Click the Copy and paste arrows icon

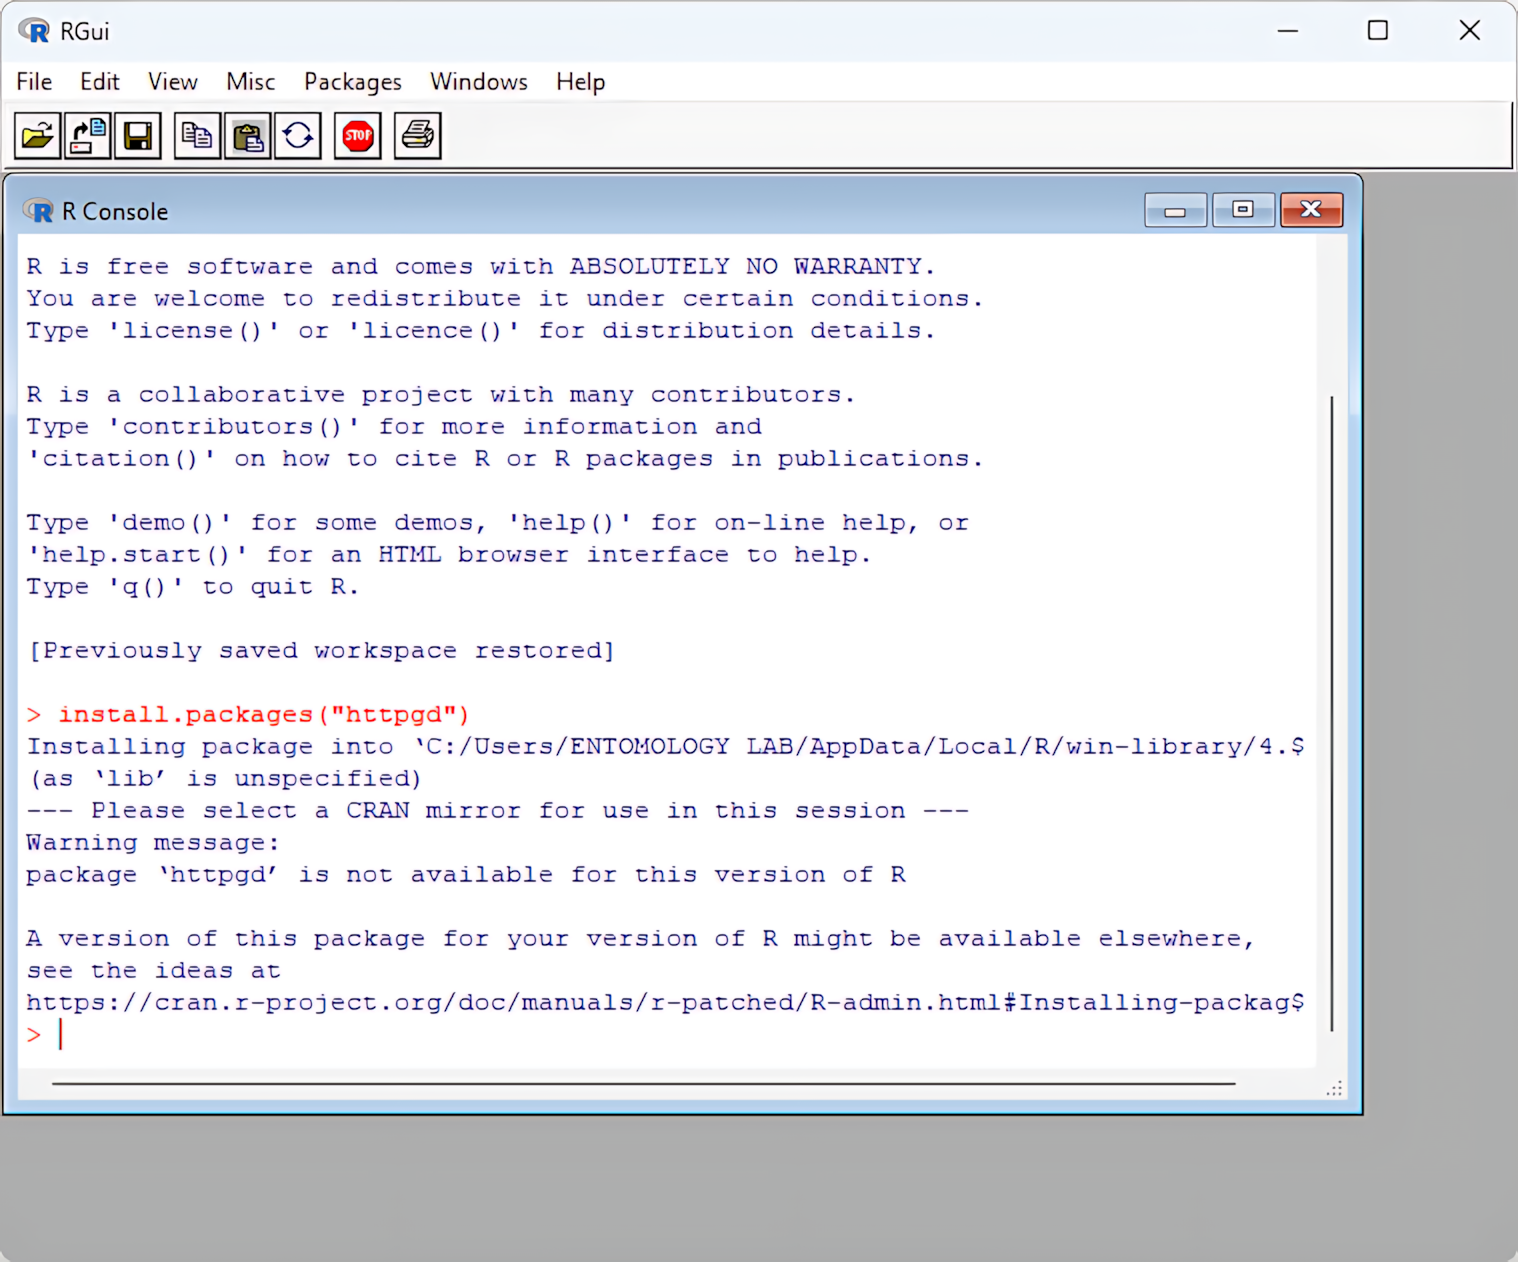298,136
